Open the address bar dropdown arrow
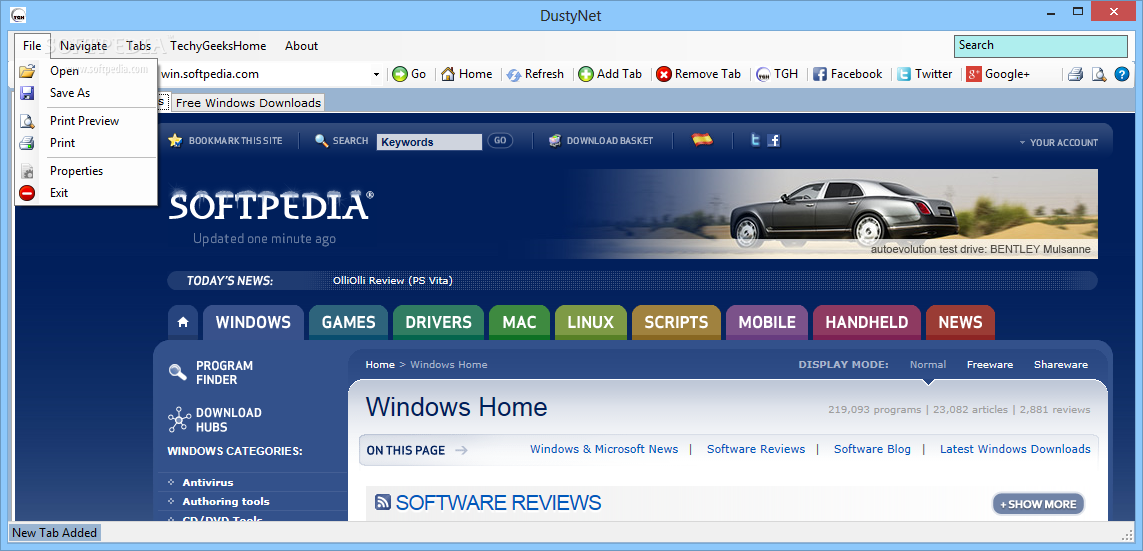Image resolution: width=1143 pixels, height=551 pixels. click(376, 74)
